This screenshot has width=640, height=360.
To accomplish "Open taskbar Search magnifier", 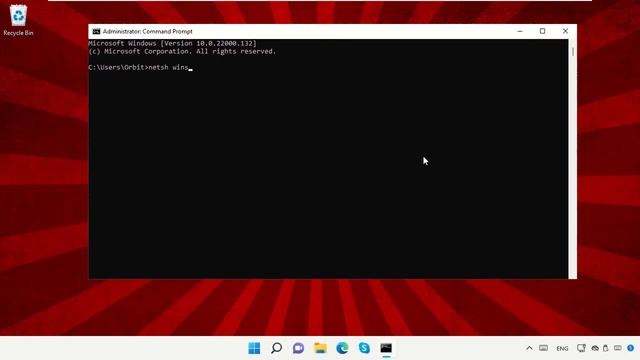I will point(276,348).
